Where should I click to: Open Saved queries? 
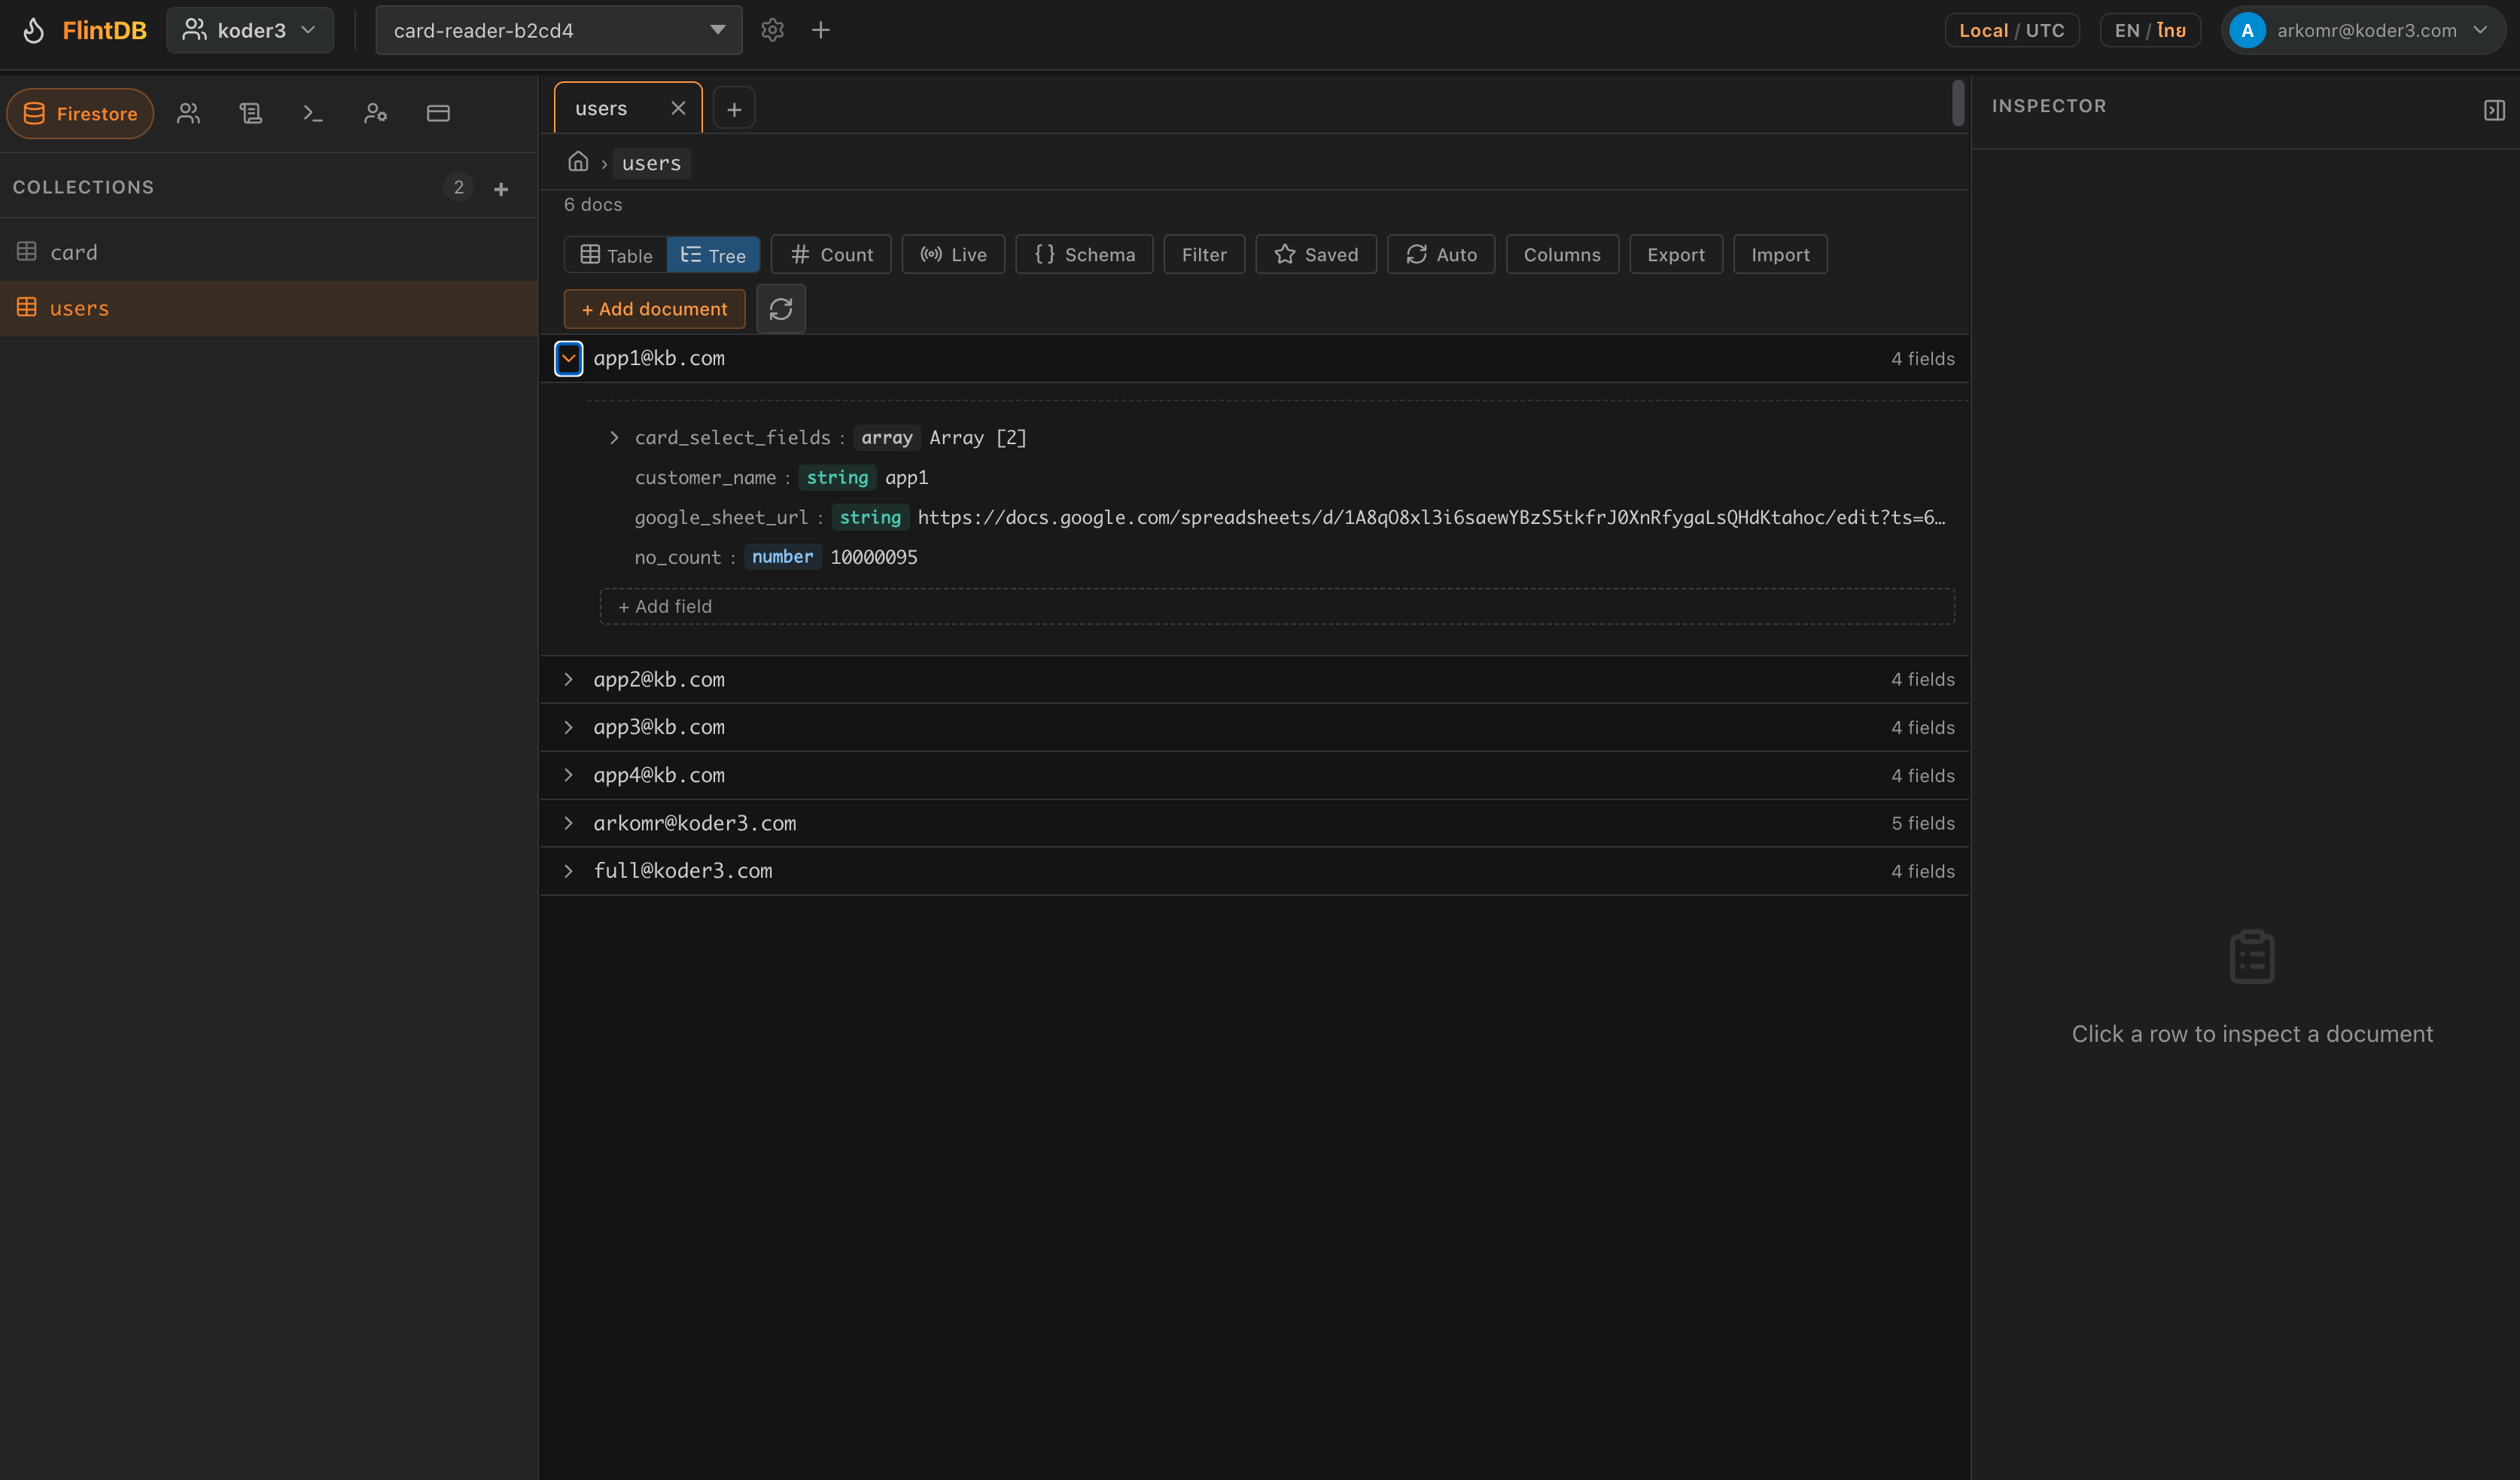tap(1316, 255)
